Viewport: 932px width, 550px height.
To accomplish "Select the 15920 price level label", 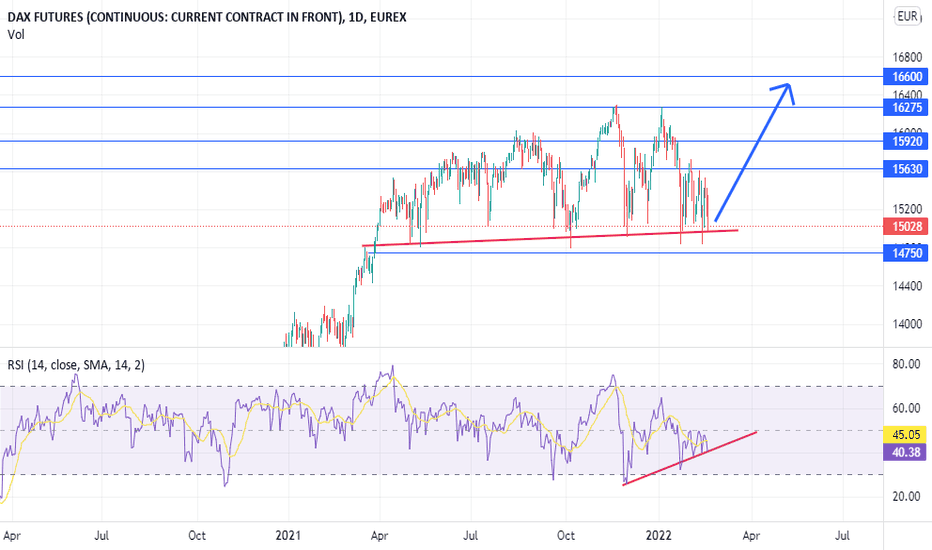I will [x=906, y=141].
